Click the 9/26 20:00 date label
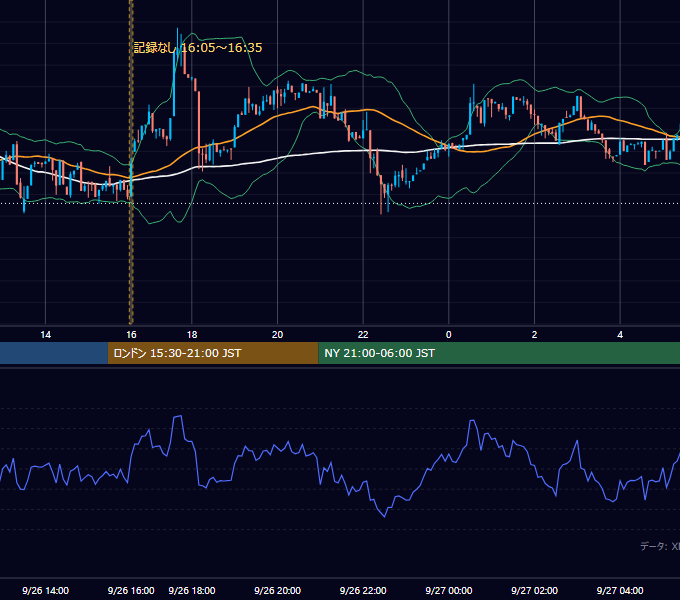The image size is (680, 600). [x=277, y=590]
